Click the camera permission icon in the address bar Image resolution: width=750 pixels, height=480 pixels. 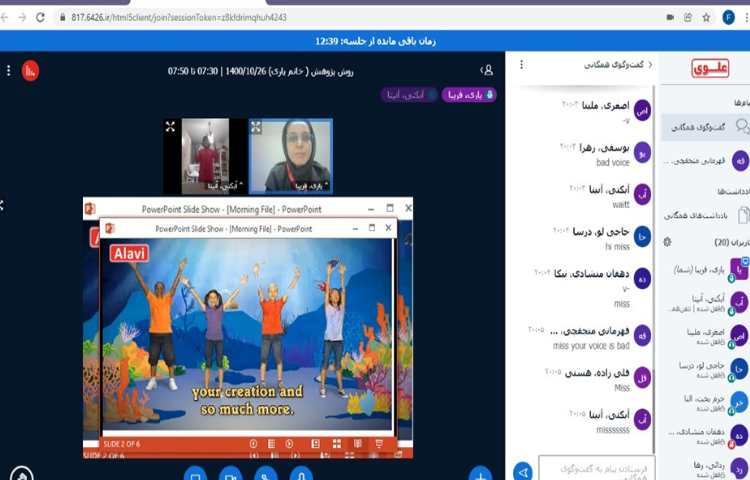tap(670, 17)
